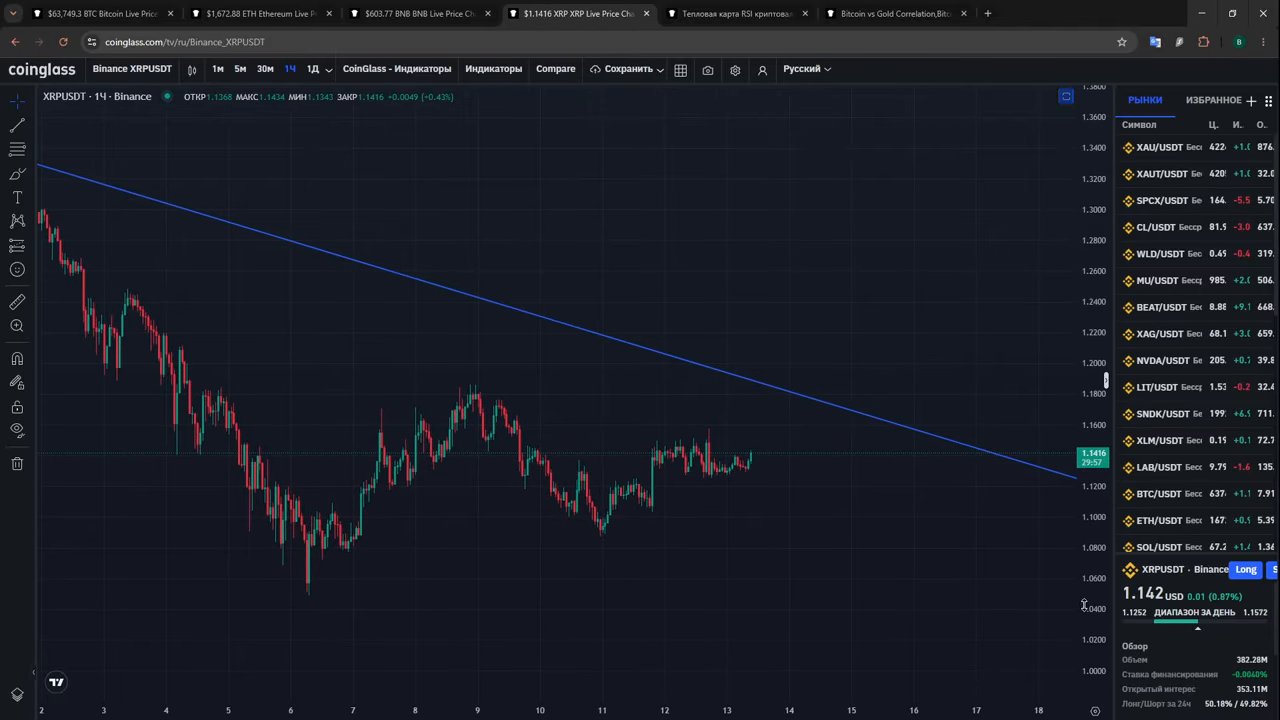Open the Compare symbols option

(555, 69)
